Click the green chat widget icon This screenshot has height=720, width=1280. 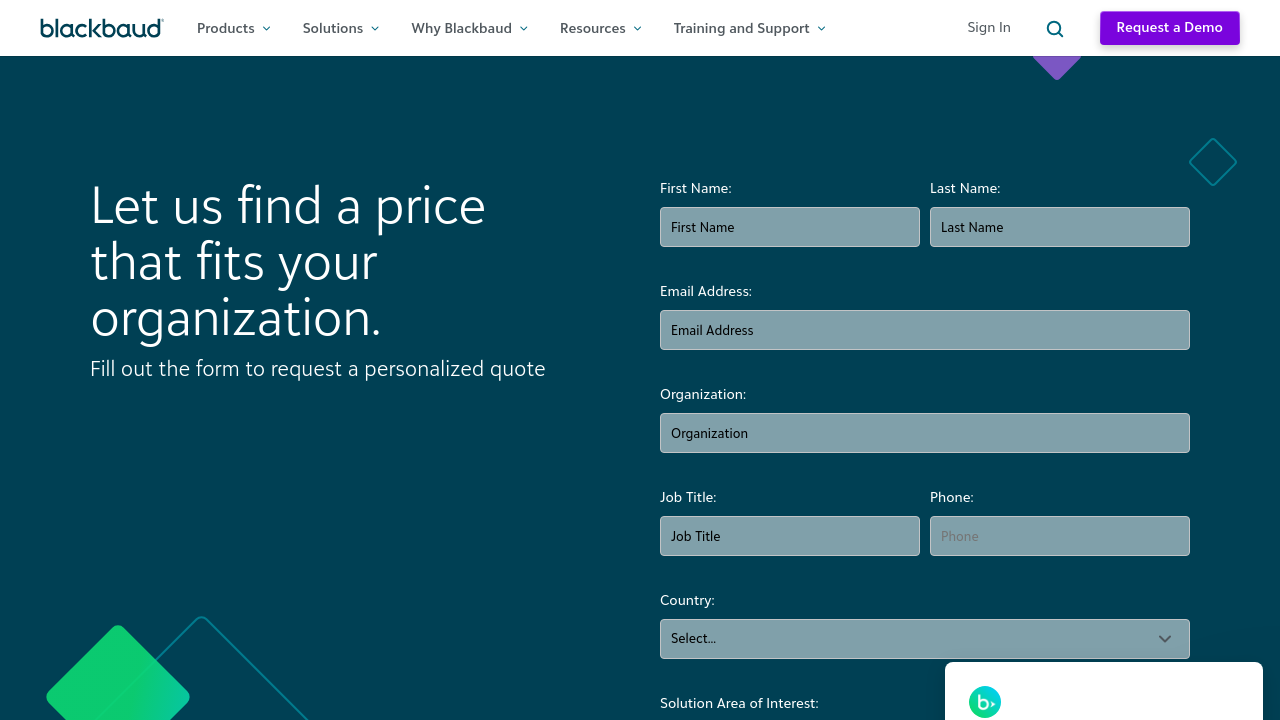984,702
